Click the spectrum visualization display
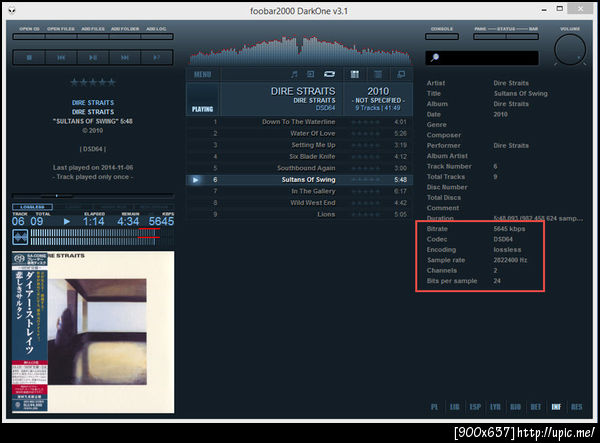This screenshot has height=443, width=600. (300, 50)
